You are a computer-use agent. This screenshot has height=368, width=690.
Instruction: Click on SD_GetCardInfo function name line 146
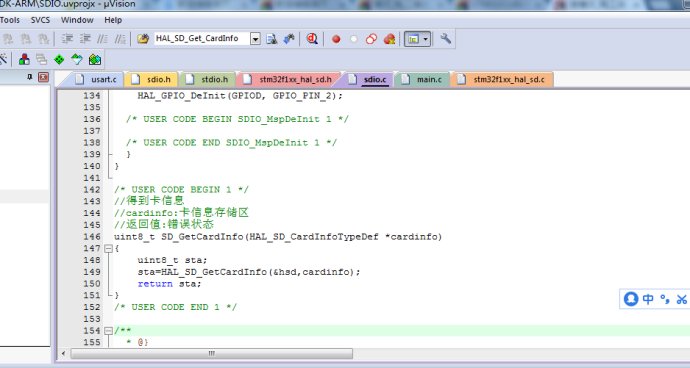(x=202, y=237)
